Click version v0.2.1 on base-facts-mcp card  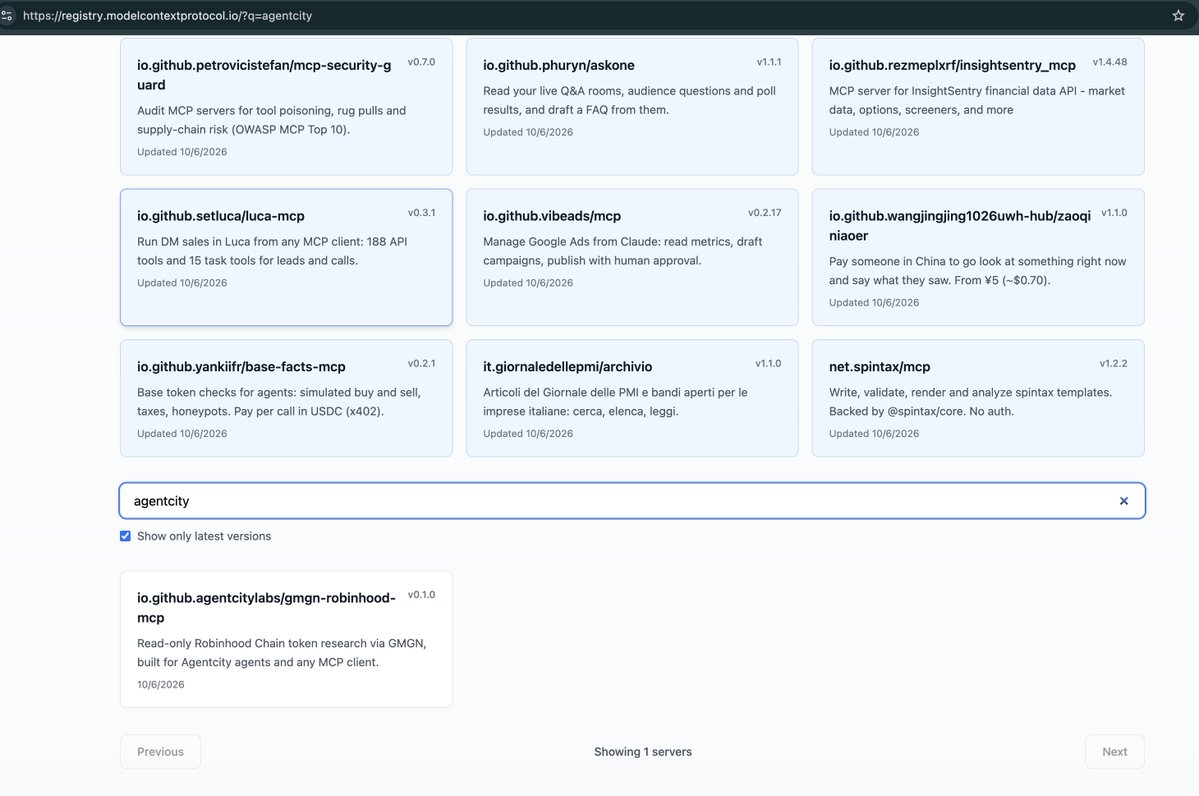pos(421,363)
